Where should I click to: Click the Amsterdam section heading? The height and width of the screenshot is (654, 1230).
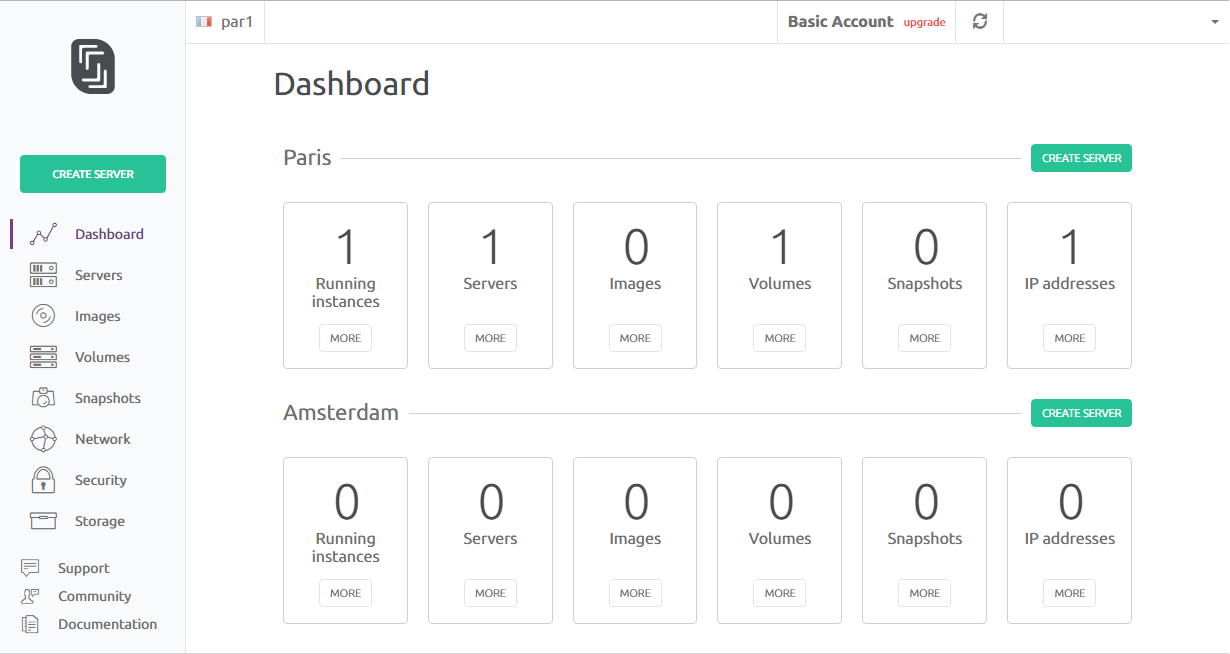(x=341, y=413)
